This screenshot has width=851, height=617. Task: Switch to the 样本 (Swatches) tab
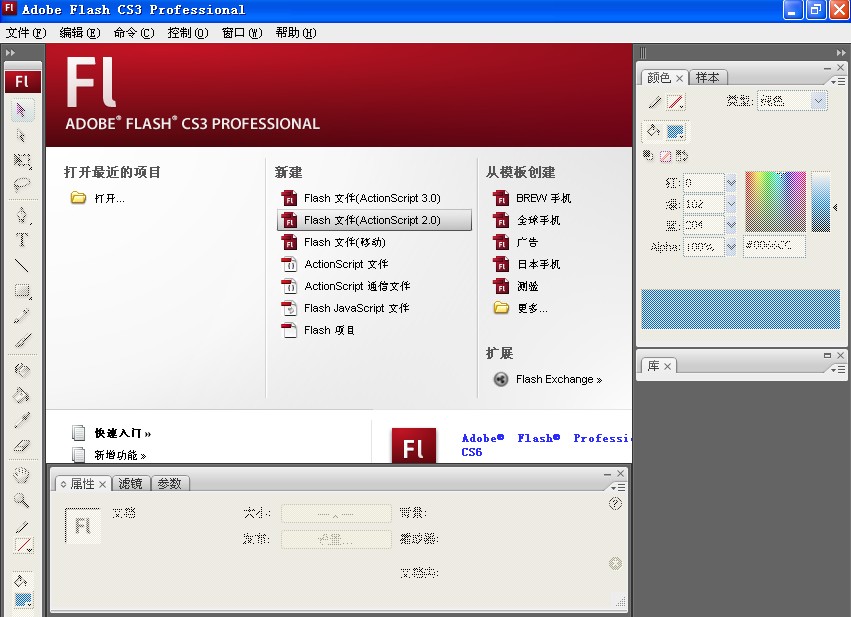(708, 77)
